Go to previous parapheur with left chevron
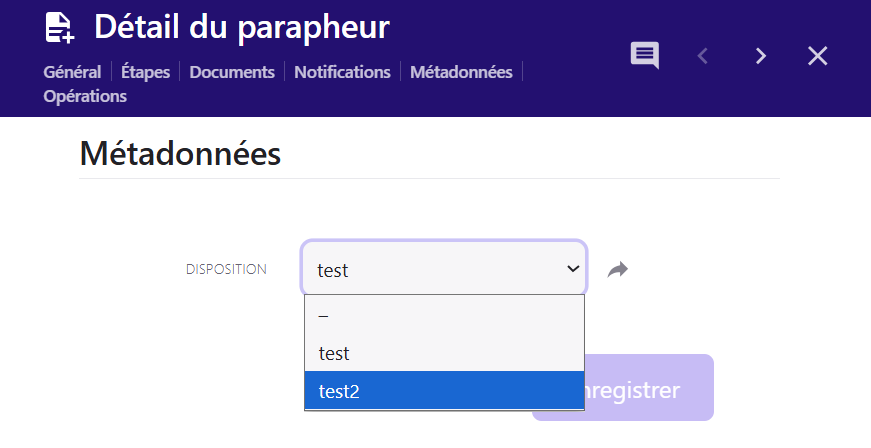The width and height of the screenshot is (871, 448). [702, 56]
